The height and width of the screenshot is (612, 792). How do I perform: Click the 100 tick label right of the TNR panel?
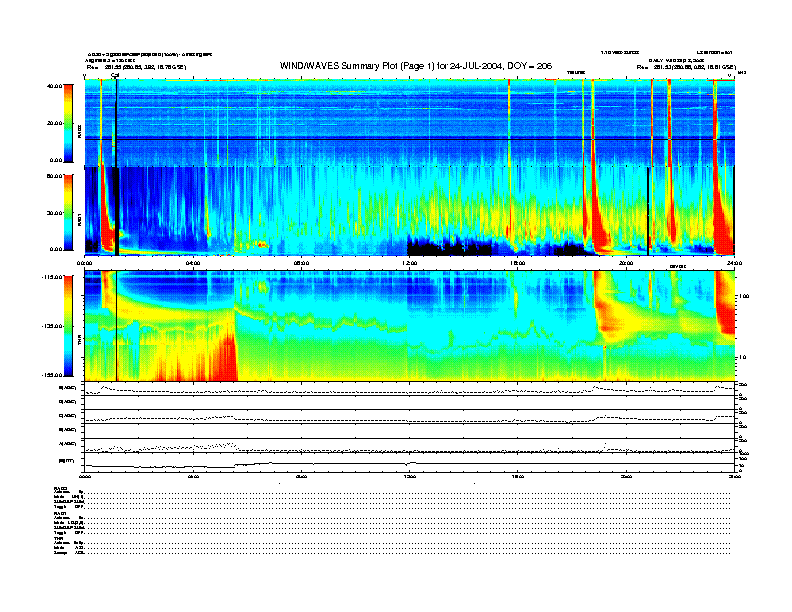click(744, 297)
